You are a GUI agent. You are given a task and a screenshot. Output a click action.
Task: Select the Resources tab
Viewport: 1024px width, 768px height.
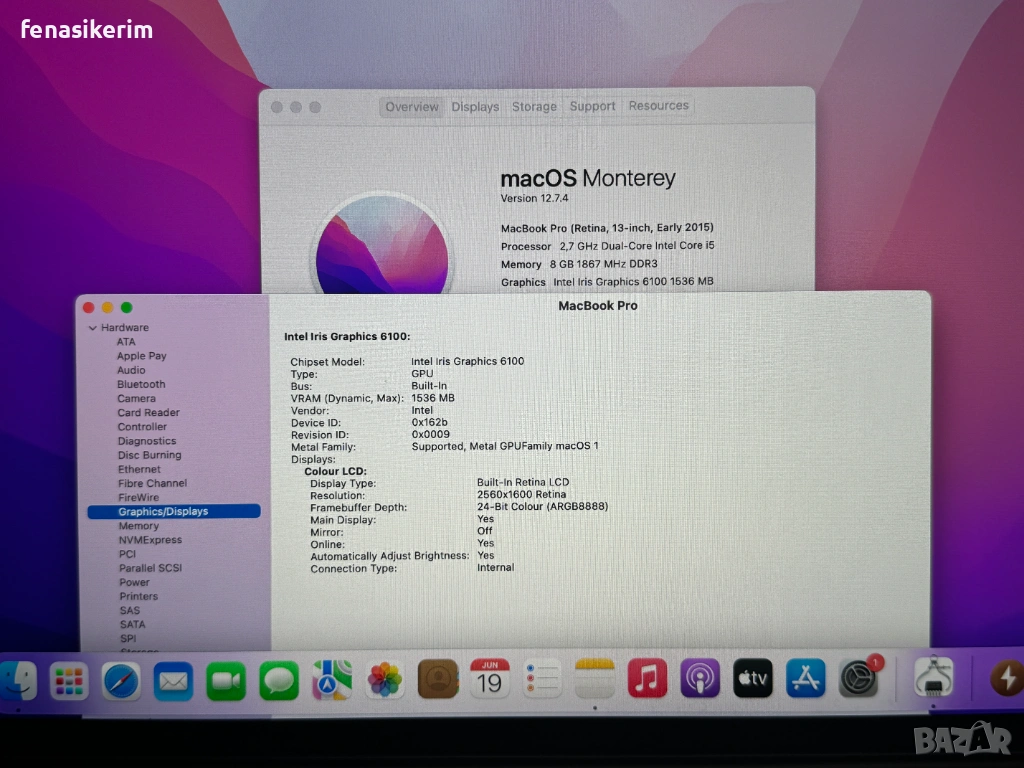pyautogui.click(x=658, y=106)
